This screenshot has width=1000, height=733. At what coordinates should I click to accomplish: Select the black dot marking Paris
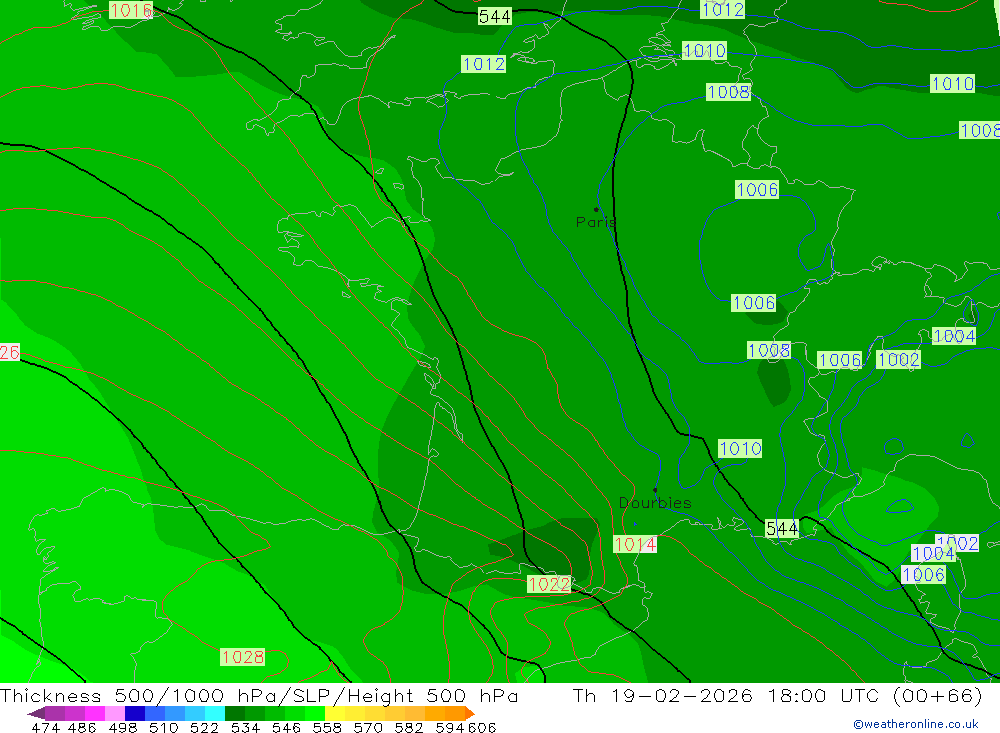(x=596, y=209)
